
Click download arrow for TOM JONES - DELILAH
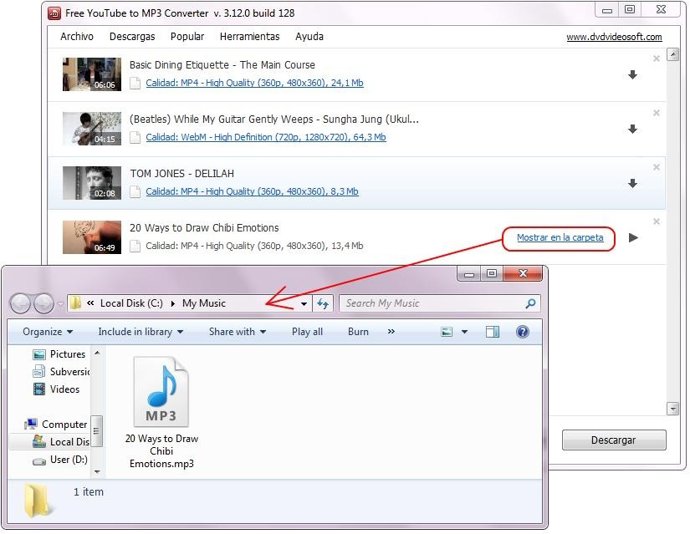(x=632, y=184)
